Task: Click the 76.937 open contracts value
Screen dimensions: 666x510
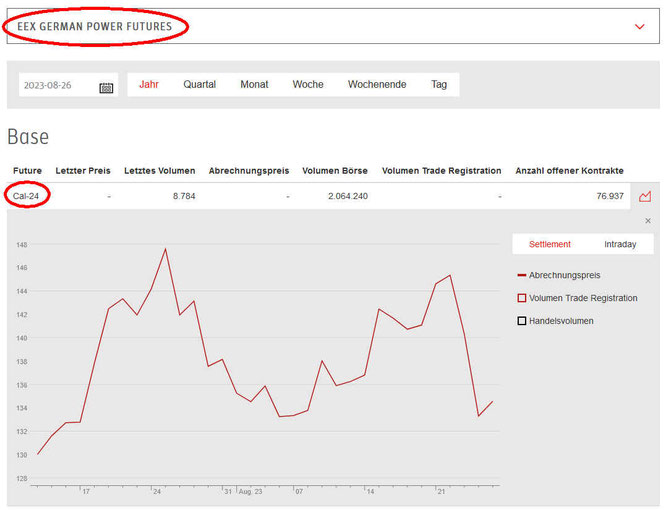Action: (610, 196)
